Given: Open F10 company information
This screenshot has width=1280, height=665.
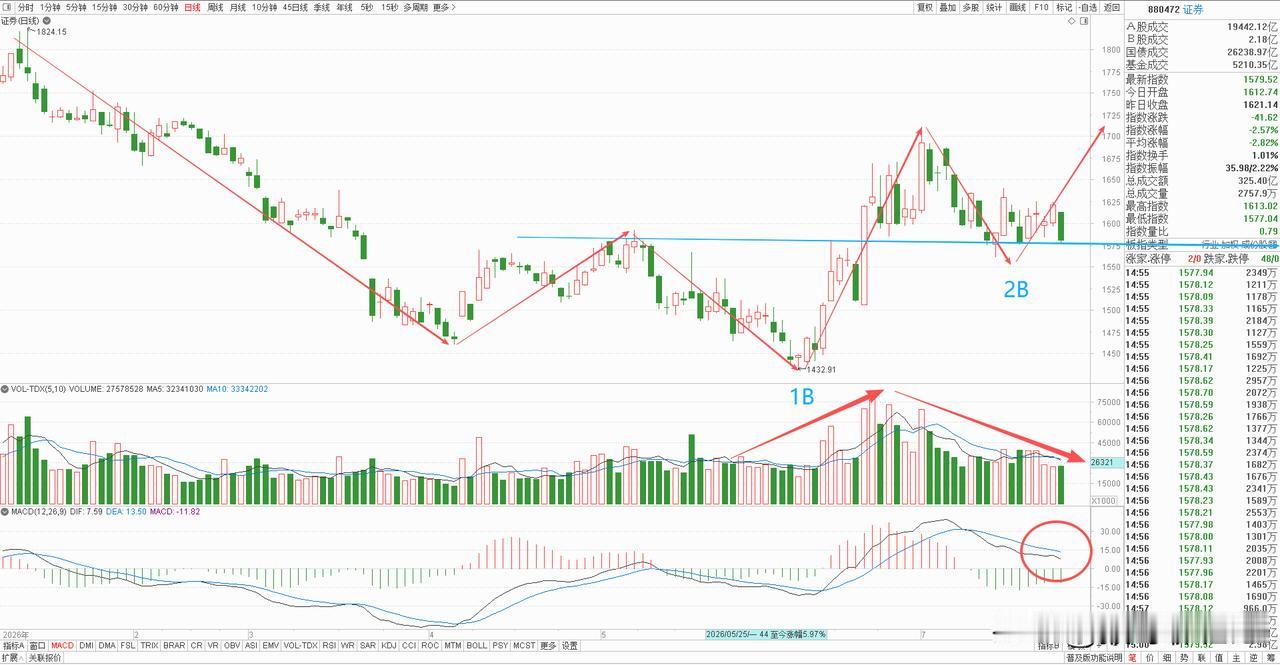Looking at the screenshot, I should 1041,7.
